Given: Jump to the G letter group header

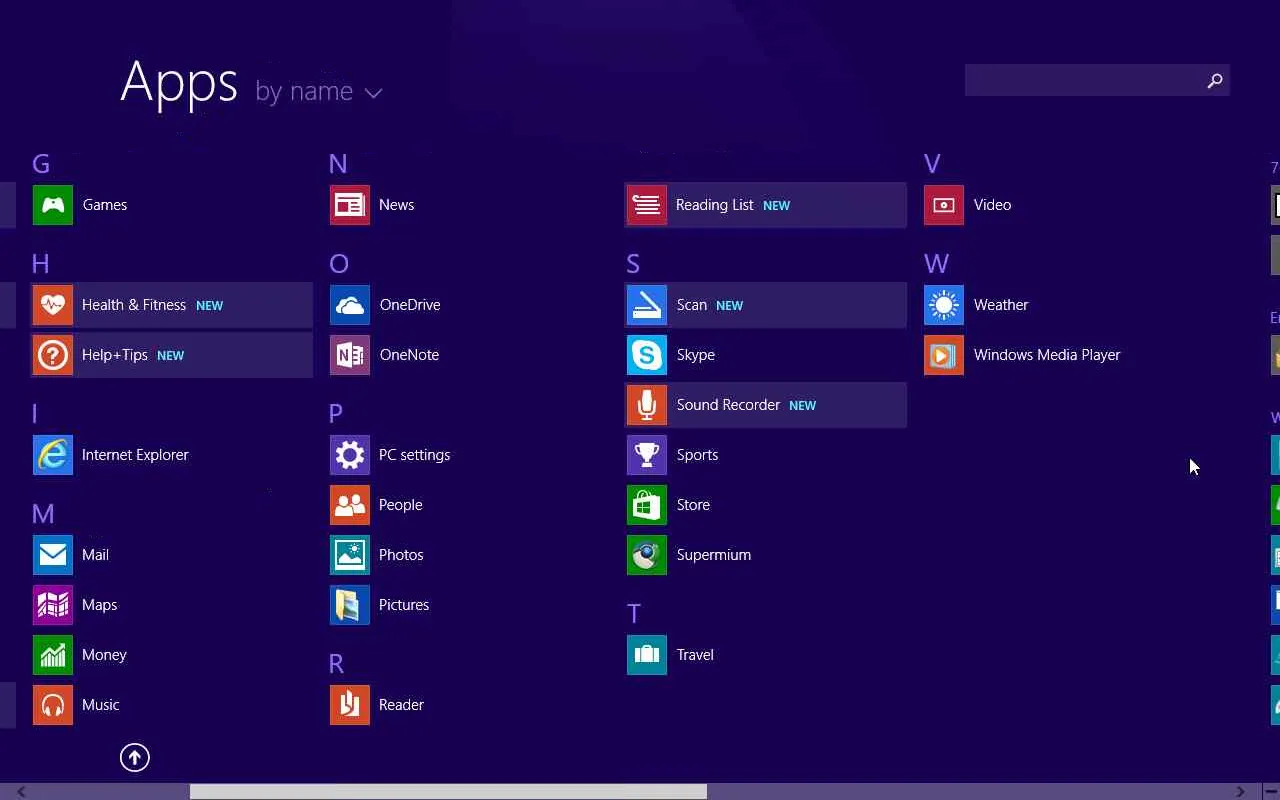Looking at the screenshot, I should tap(41, 164).
